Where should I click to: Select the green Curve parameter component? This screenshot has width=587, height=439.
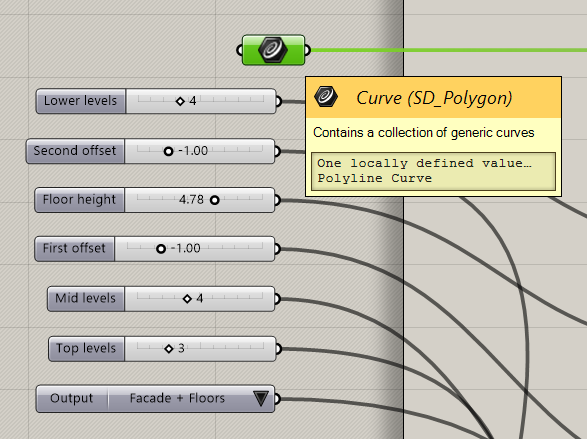(x=273, y=50)
